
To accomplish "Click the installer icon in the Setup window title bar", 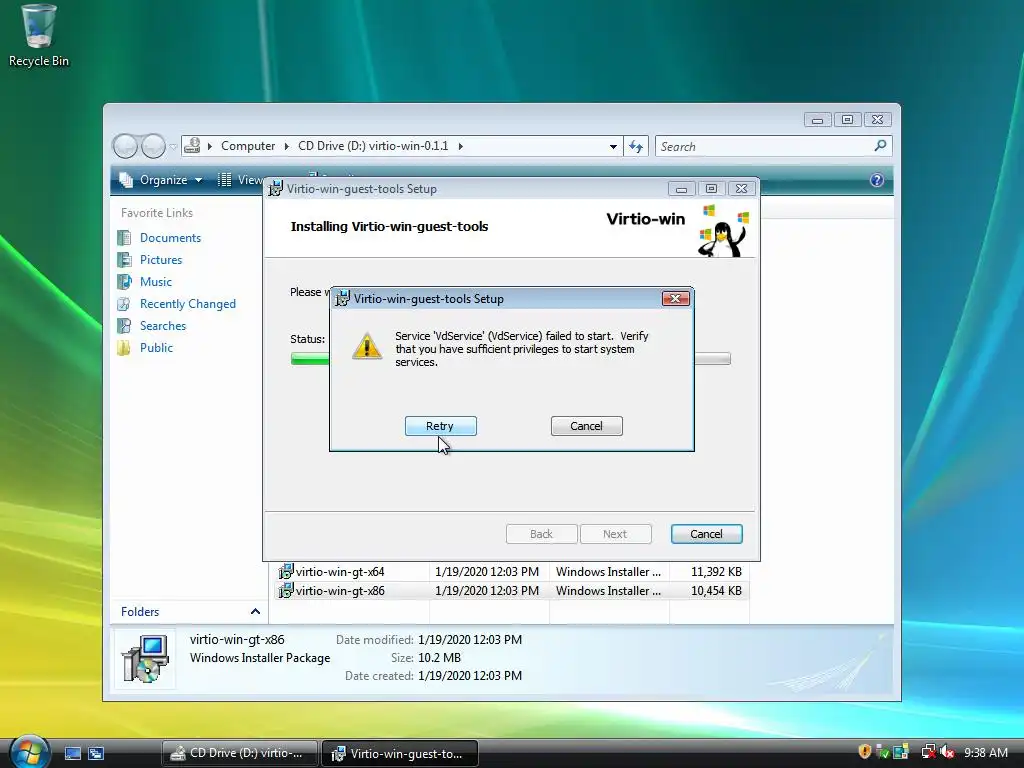I will (x=276, y=188).
